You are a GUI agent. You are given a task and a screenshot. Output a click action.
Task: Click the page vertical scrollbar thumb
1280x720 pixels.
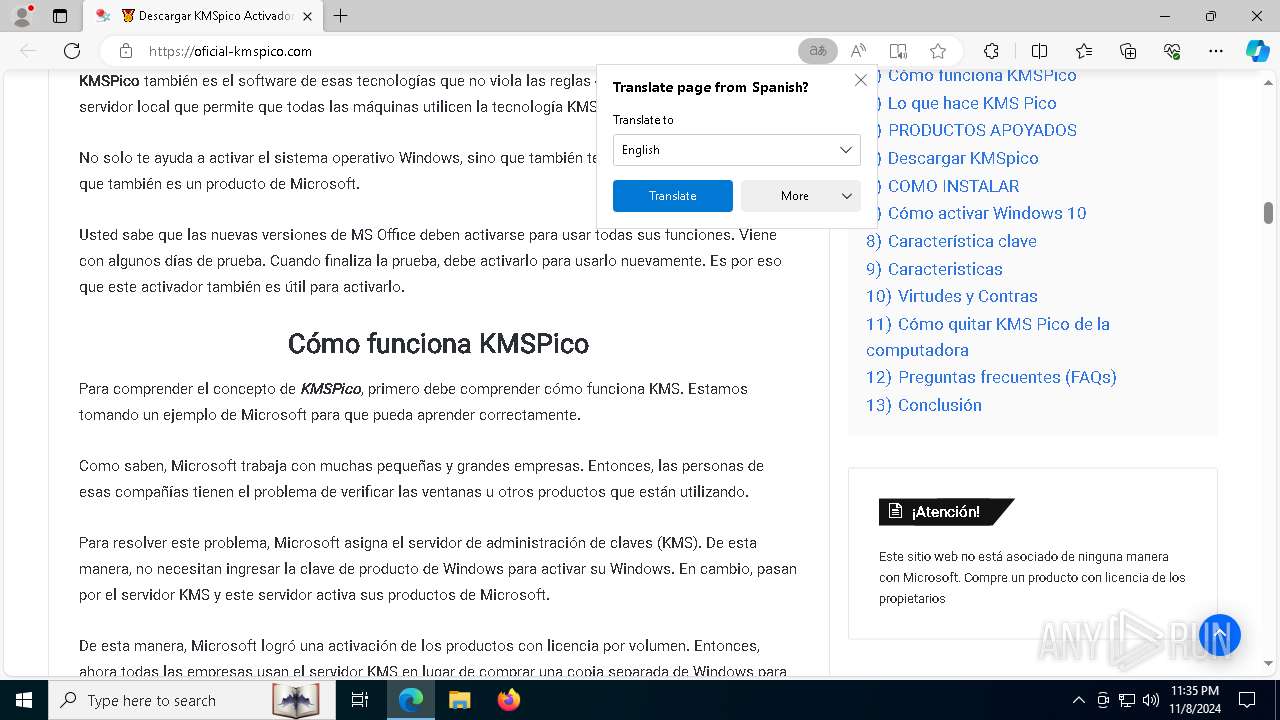1268,213
